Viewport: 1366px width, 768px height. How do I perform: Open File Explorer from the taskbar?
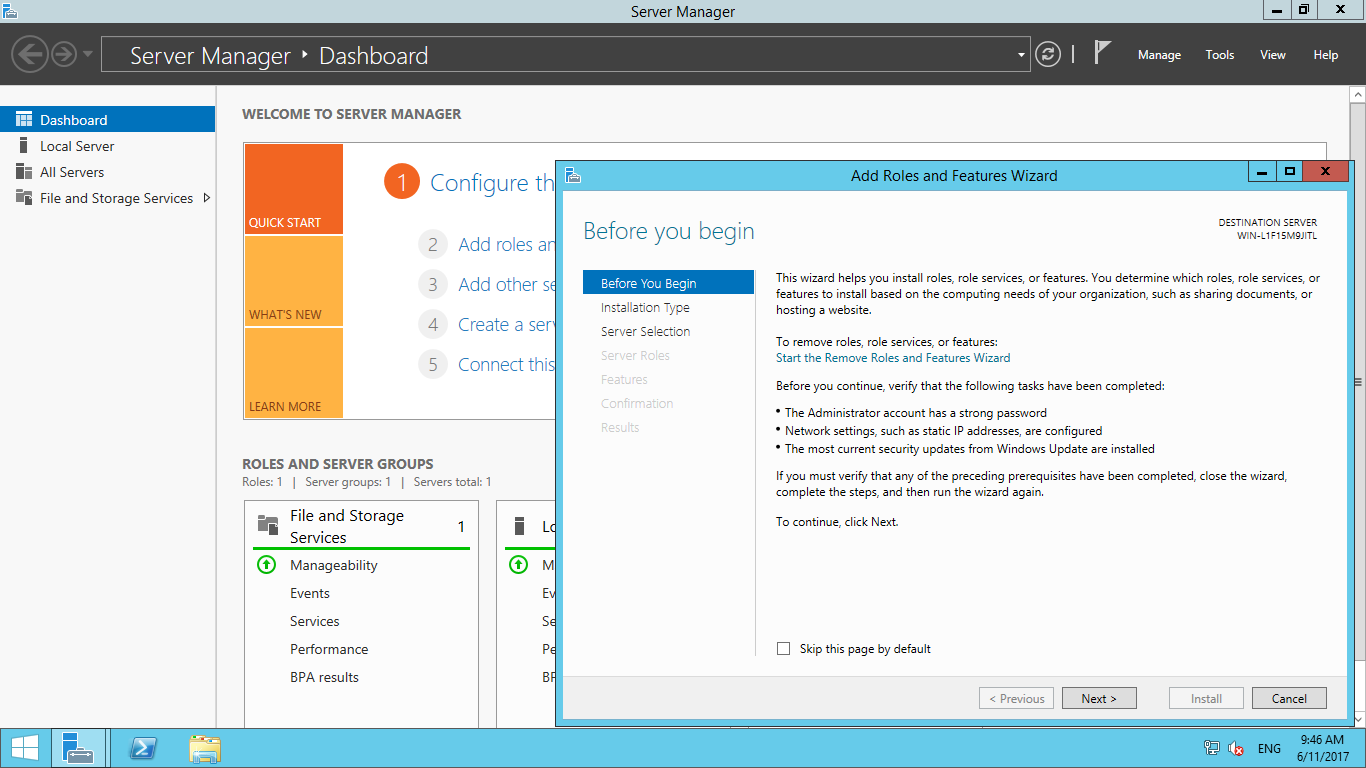pyautogui.click(x=205, y=748)
